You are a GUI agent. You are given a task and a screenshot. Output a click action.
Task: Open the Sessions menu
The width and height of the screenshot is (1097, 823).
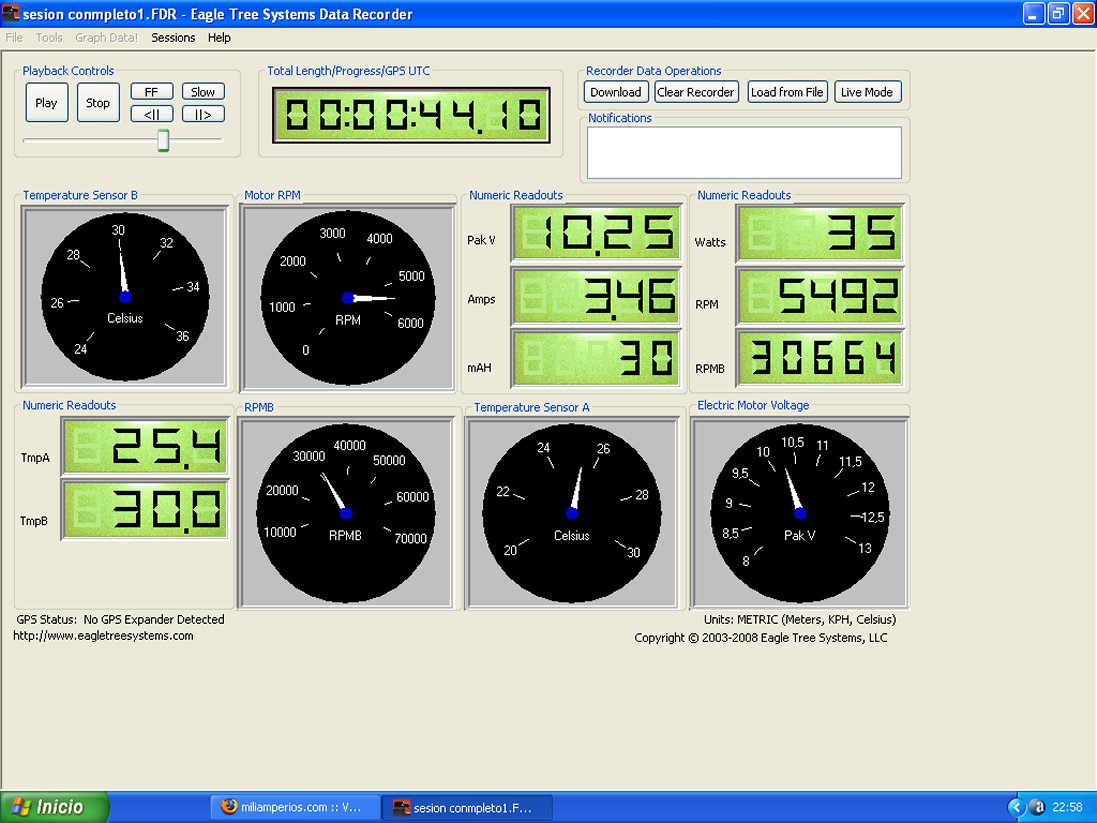(173, 38)
